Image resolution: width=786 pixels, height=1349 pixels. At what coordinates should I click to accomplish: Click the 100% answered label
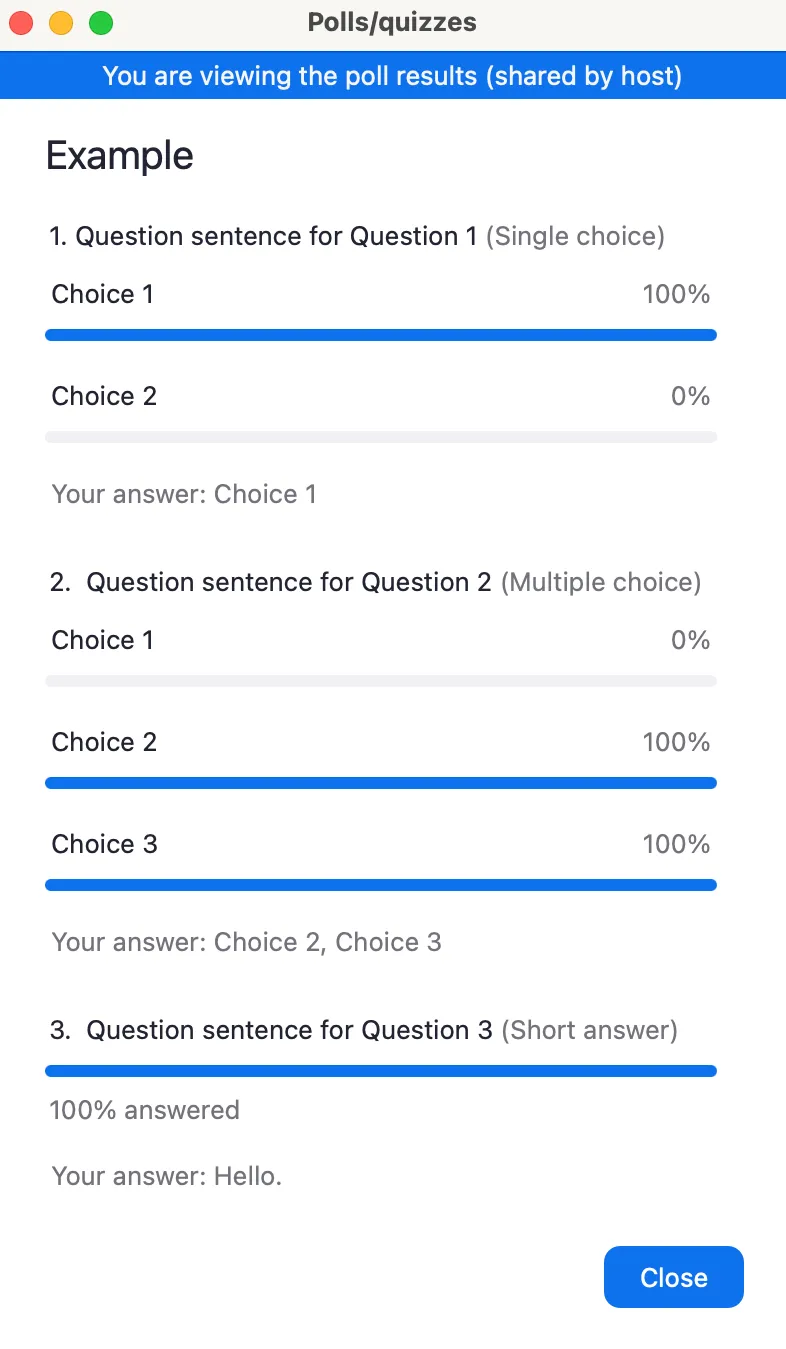[144, 1109]
